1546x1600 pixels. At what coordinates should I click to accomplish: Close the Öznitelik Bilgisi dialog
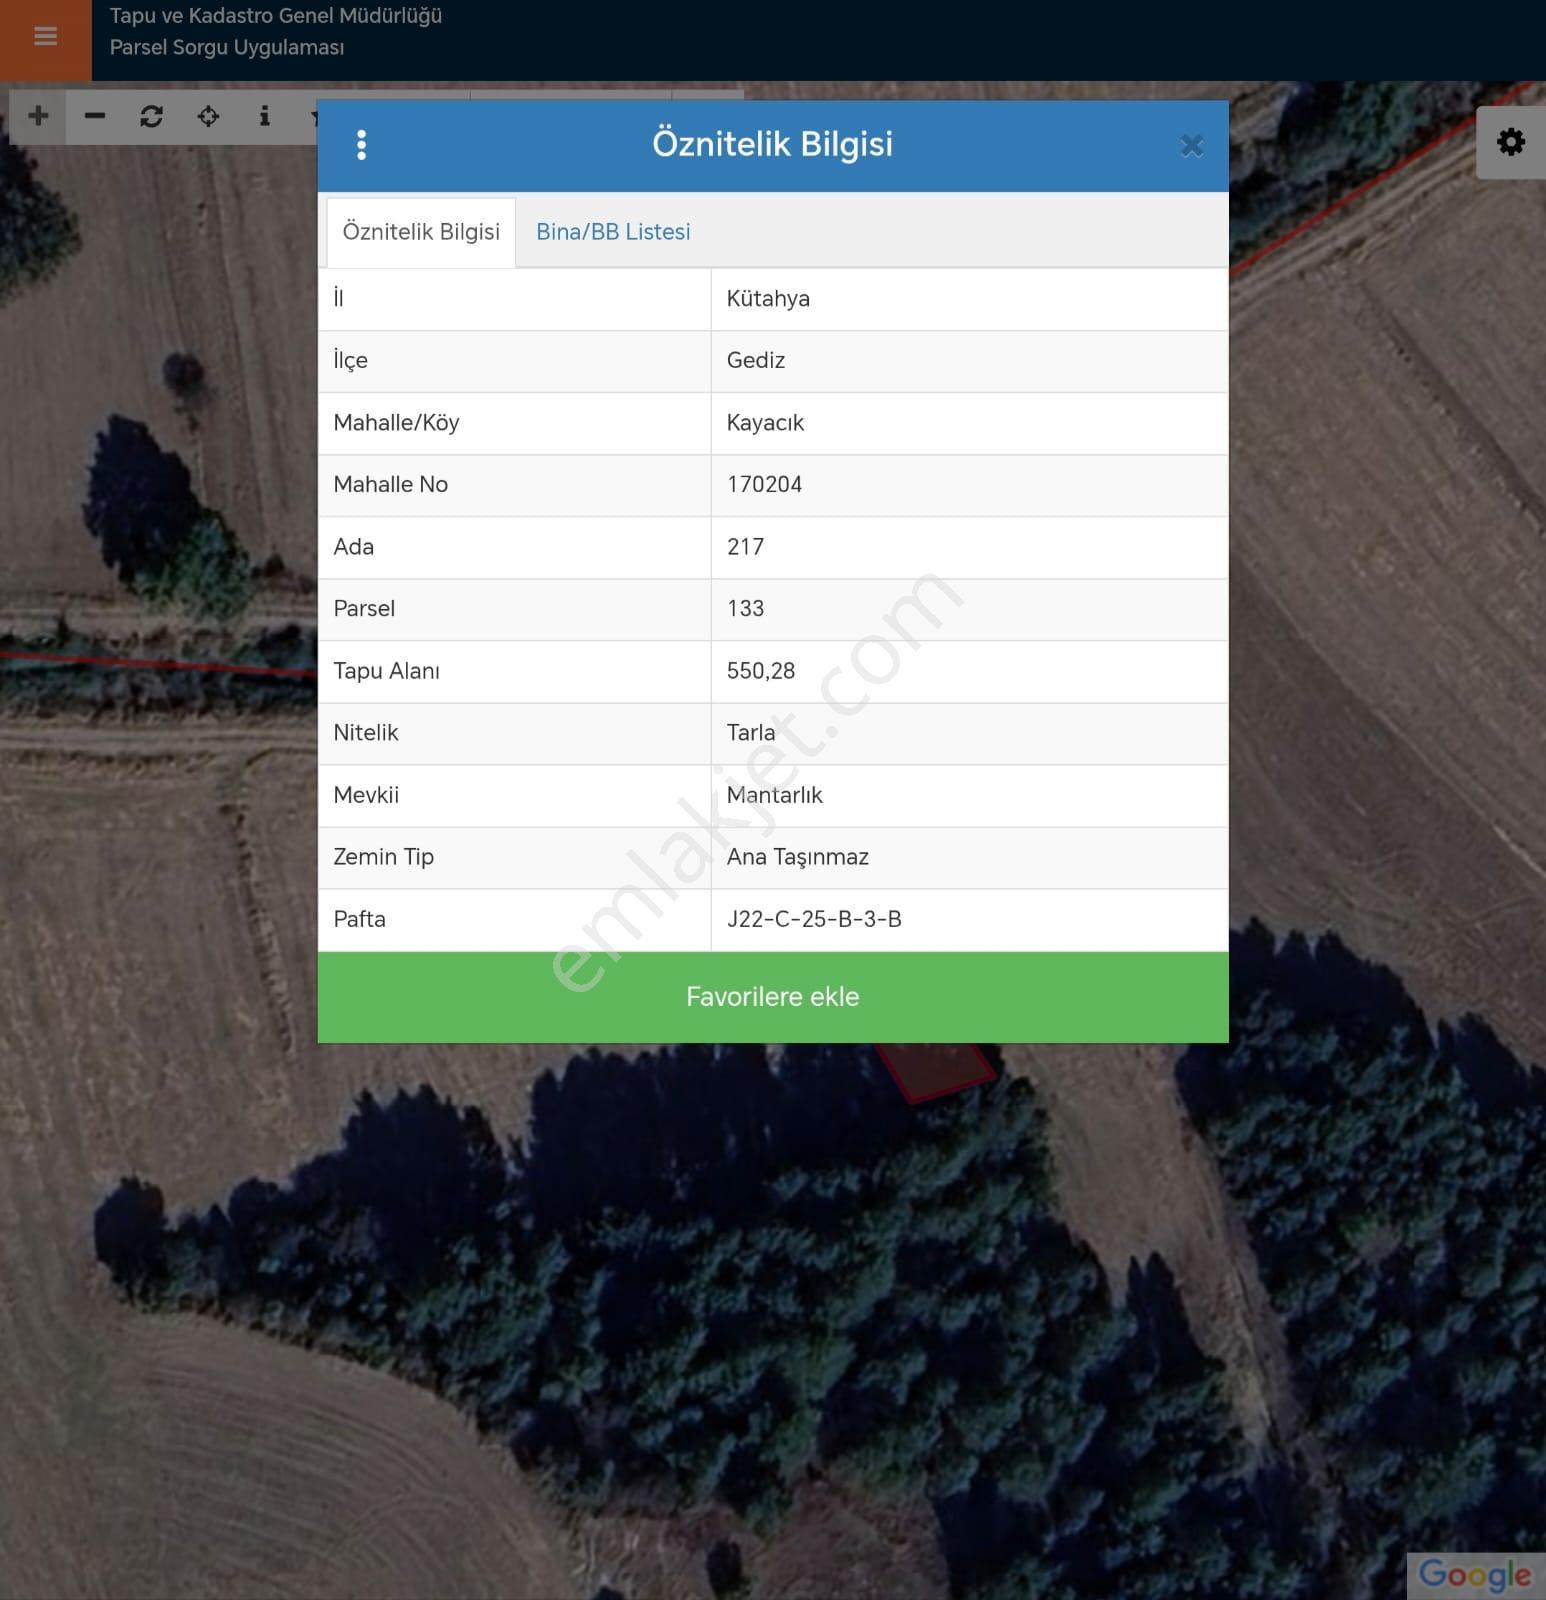tap(1192, 146)
